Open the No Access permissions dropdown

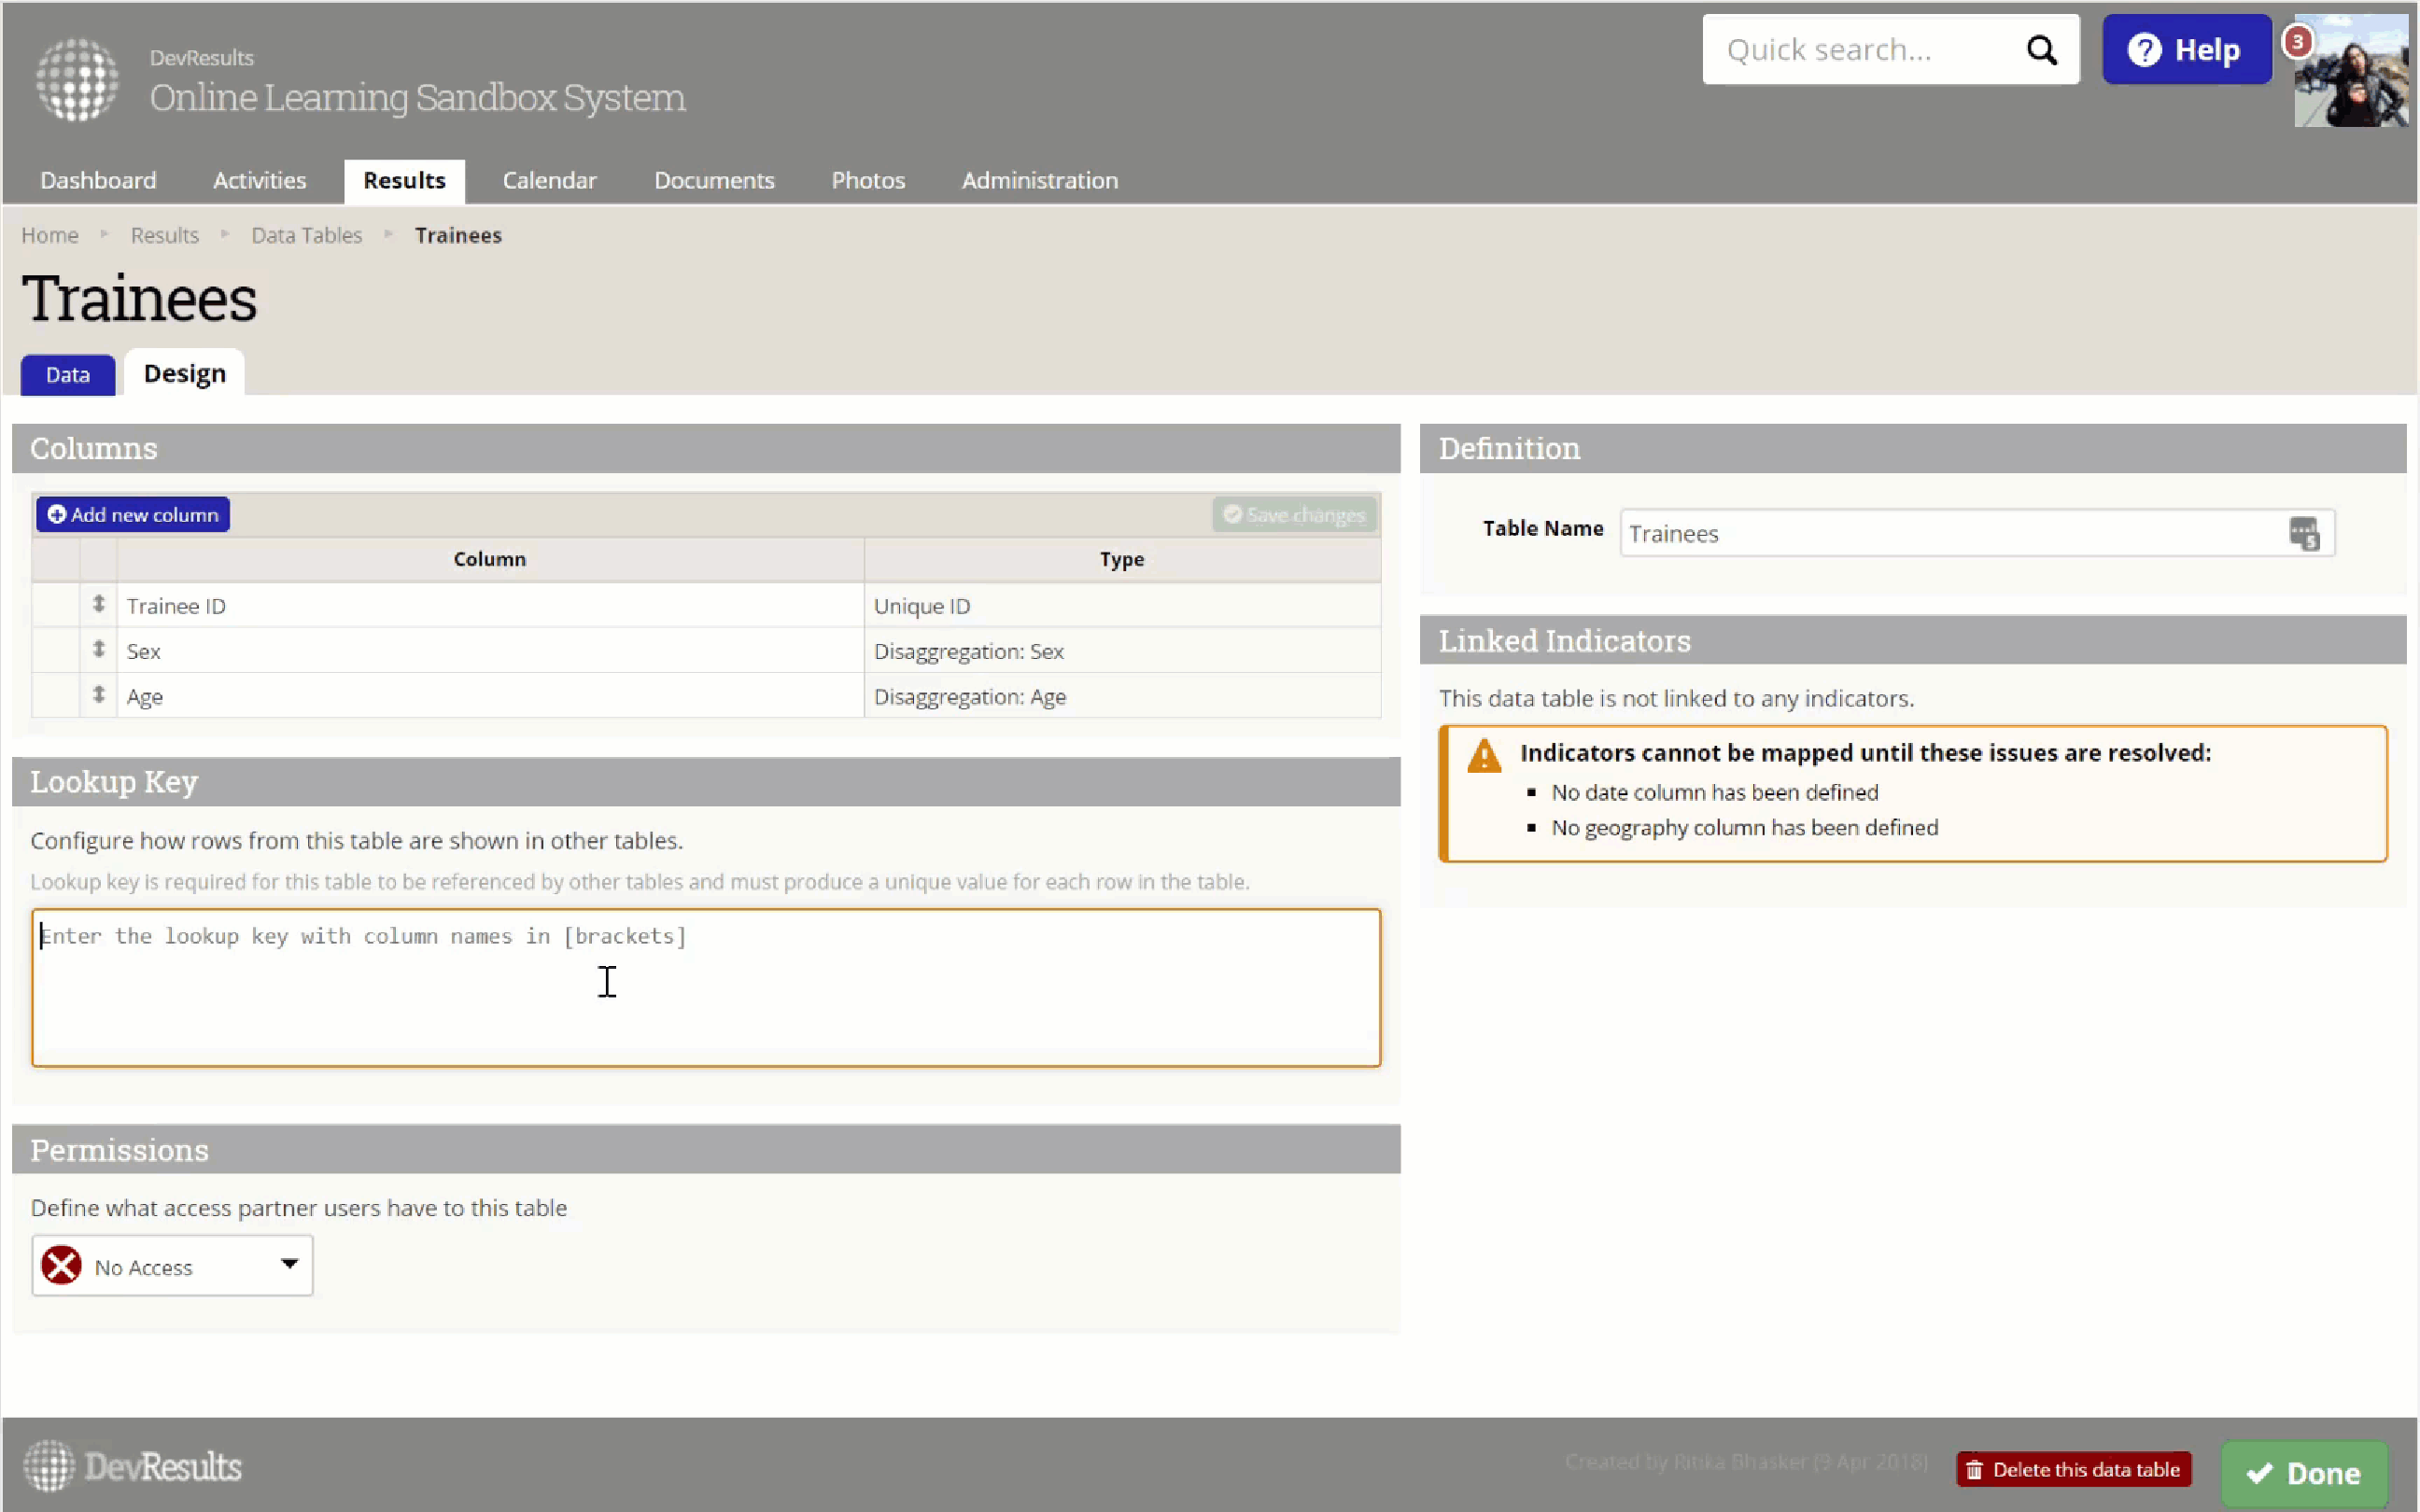172,1266
